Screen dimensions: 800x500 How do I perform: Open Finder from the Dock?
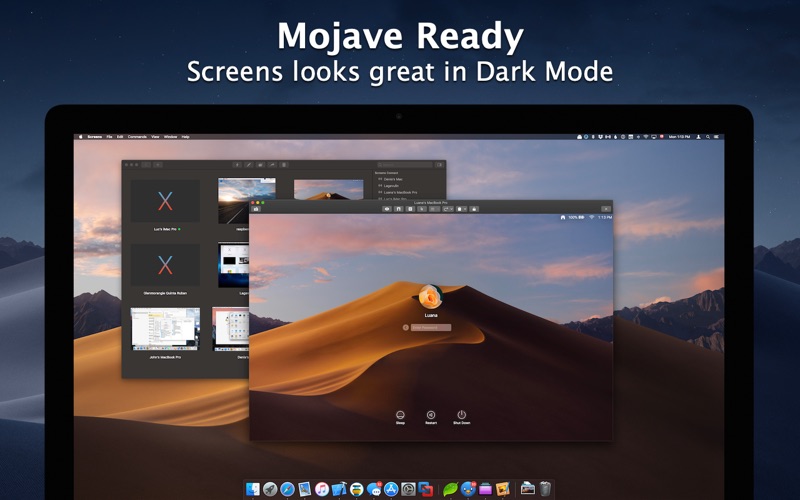coord(253,489)
